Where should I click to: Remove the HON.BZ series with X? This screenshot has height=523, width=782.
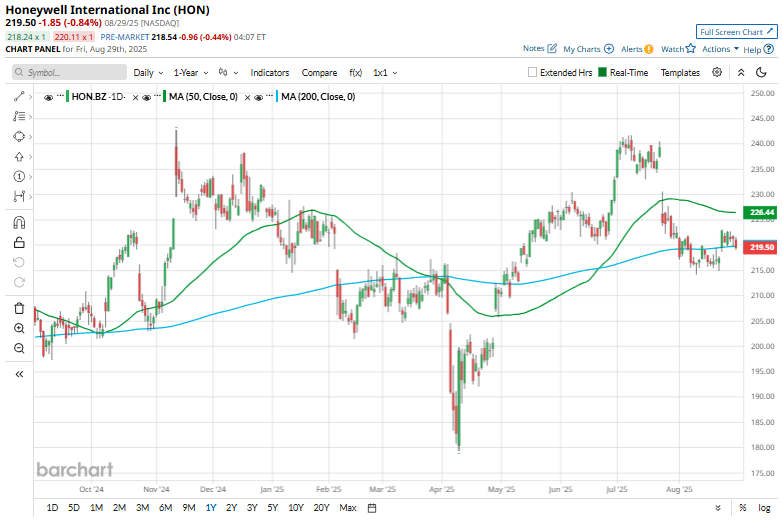tap(135, 98)
